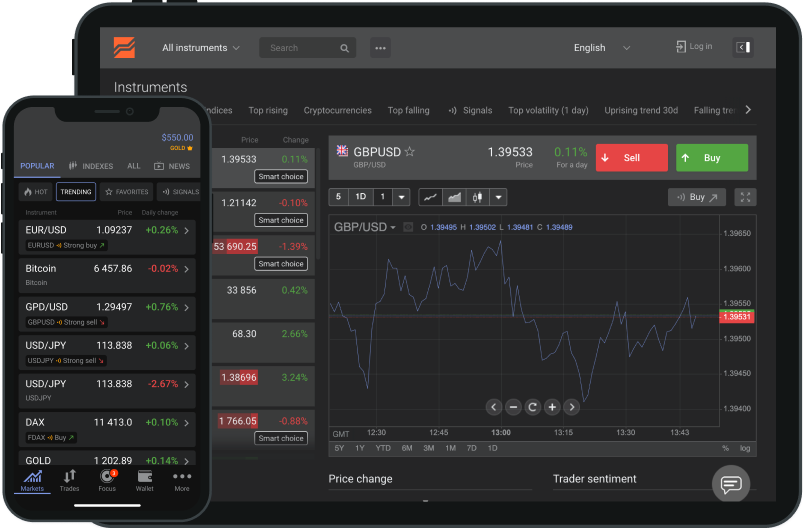803x528 pixels.
Task: Click the instruments list scrollbar
Action: pyautogui.click(x=318, y=204)
